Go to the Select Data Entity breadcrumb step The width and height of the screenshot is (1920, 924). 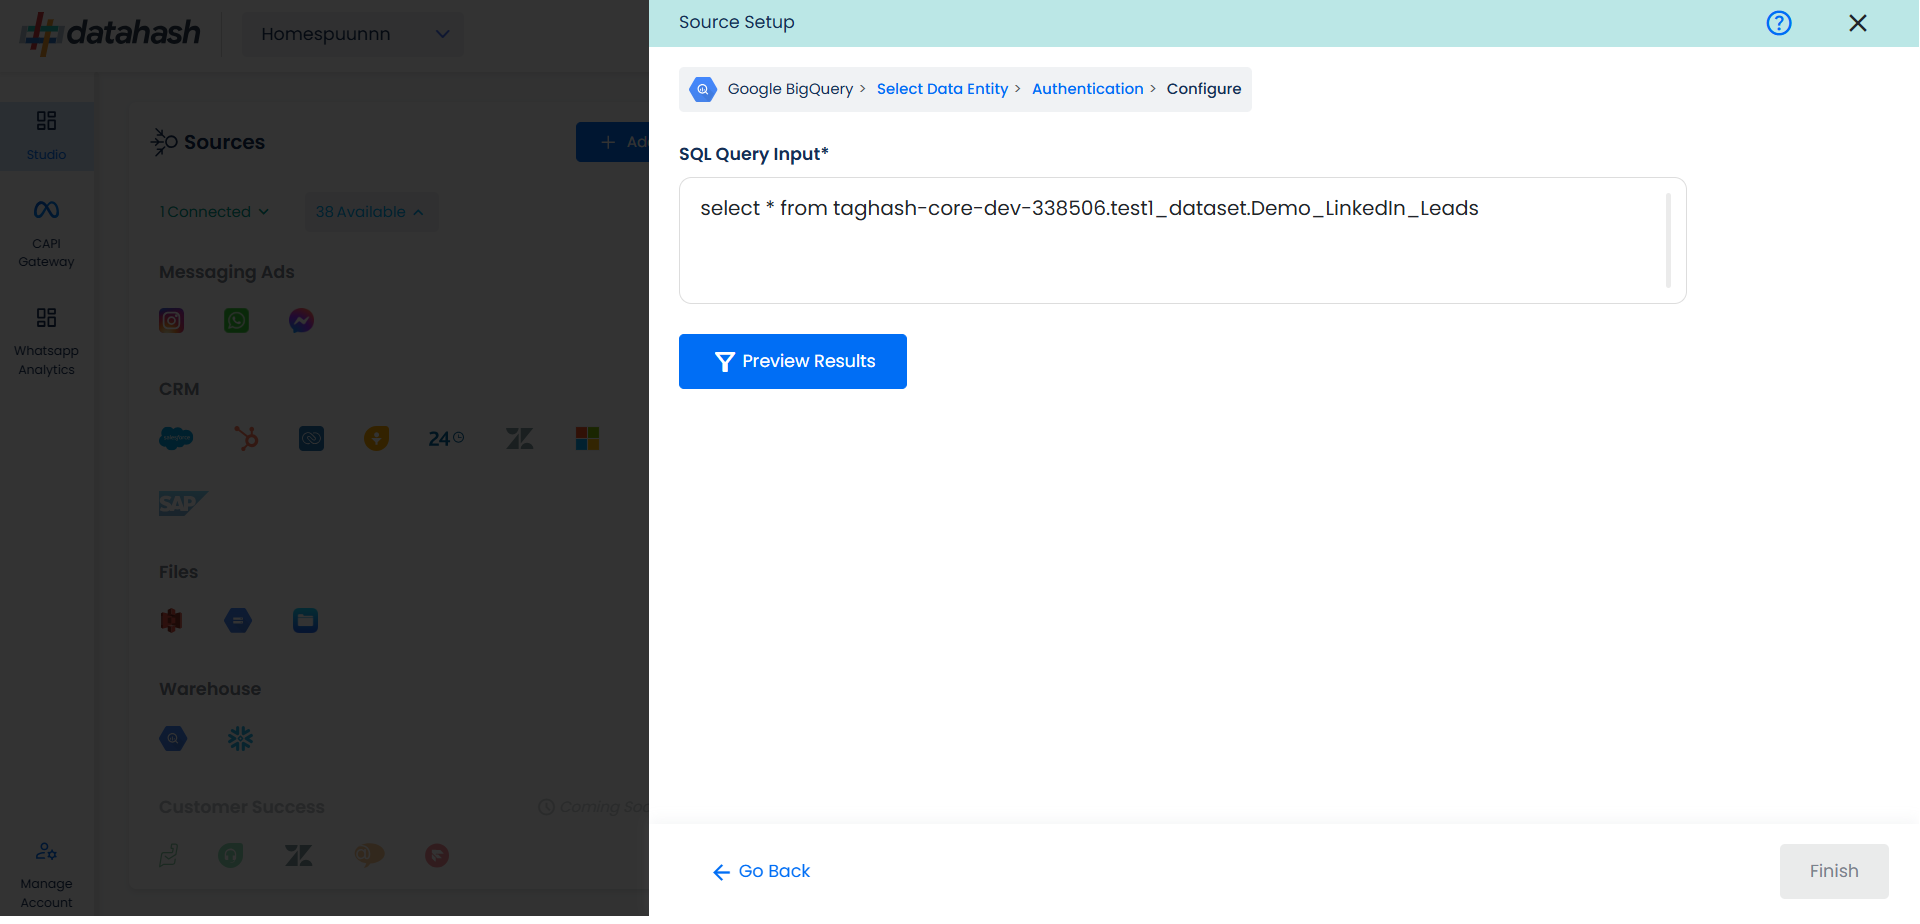pos(942,89)
